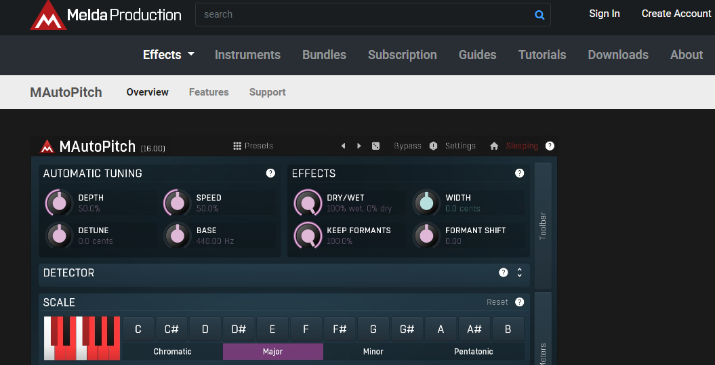Click the randomize dice icon
The width and height of the screenshot is (715, 365).
click(375, 146)
